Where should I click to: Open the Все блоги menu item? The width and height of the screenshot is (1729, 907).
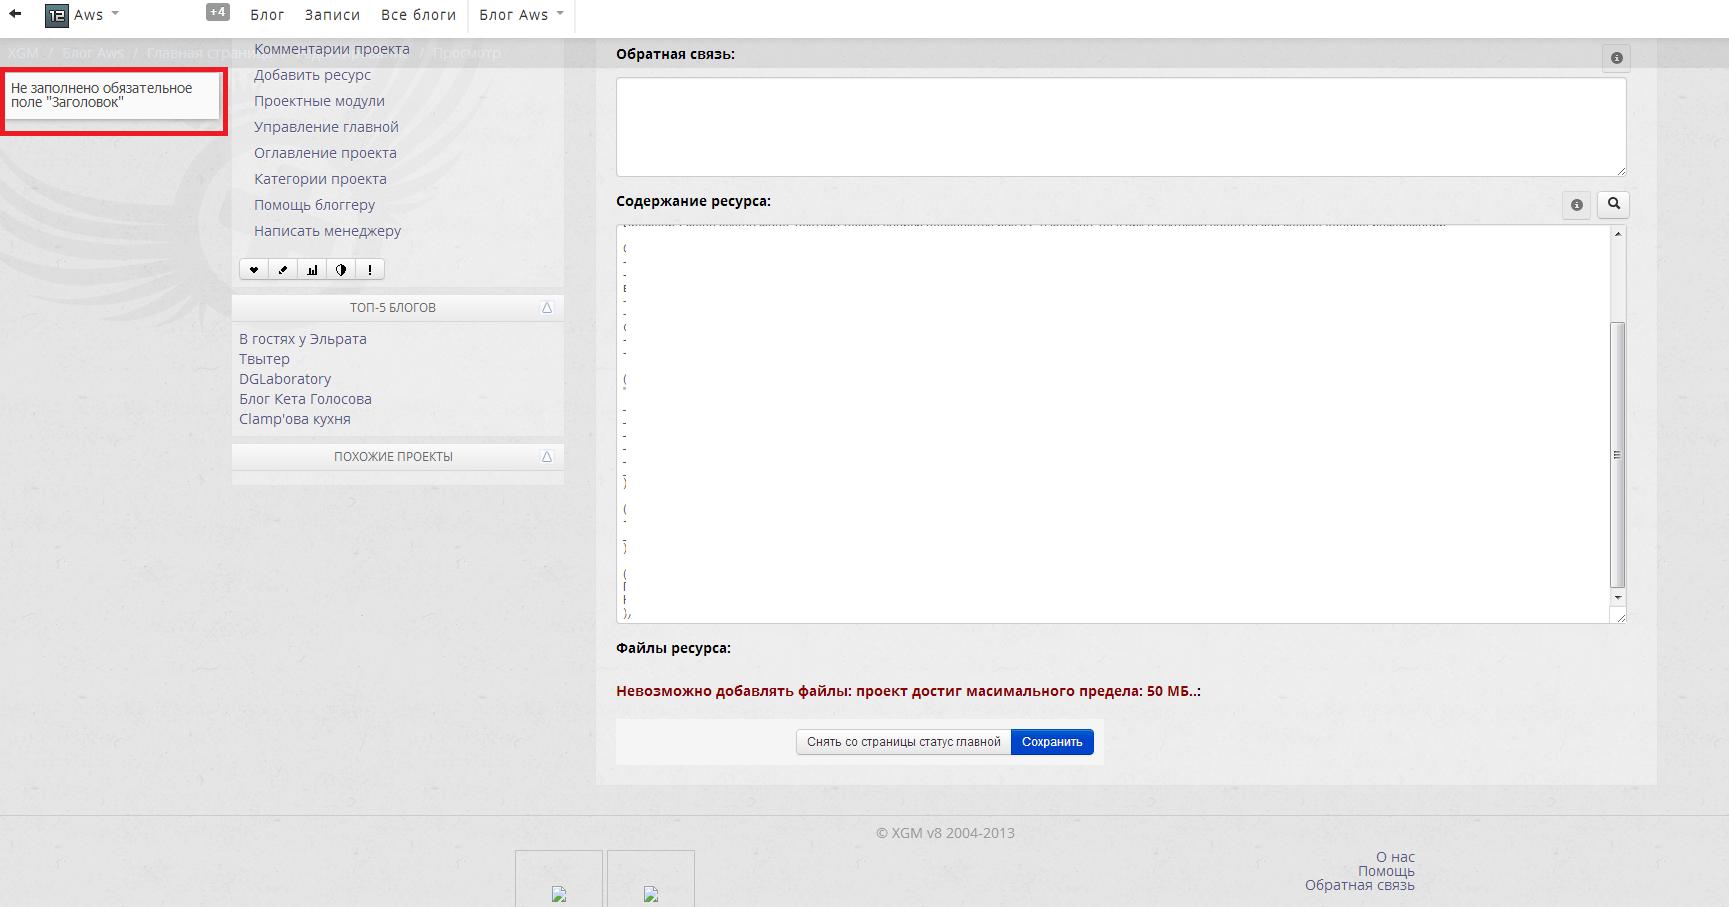418,15
